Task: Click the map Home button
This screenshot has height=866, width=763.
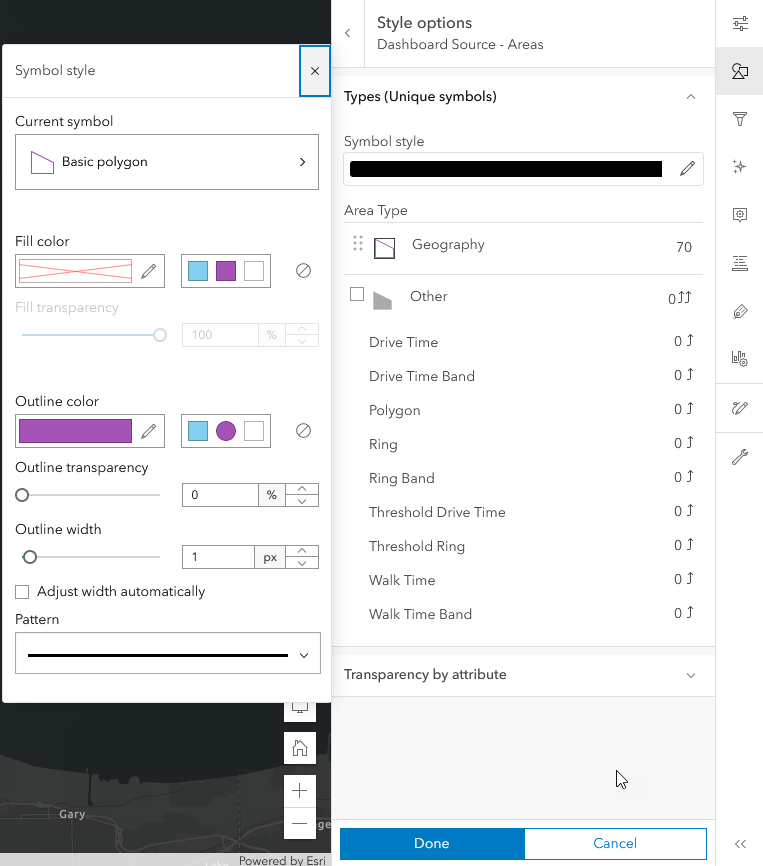Action: pos(299,747)
